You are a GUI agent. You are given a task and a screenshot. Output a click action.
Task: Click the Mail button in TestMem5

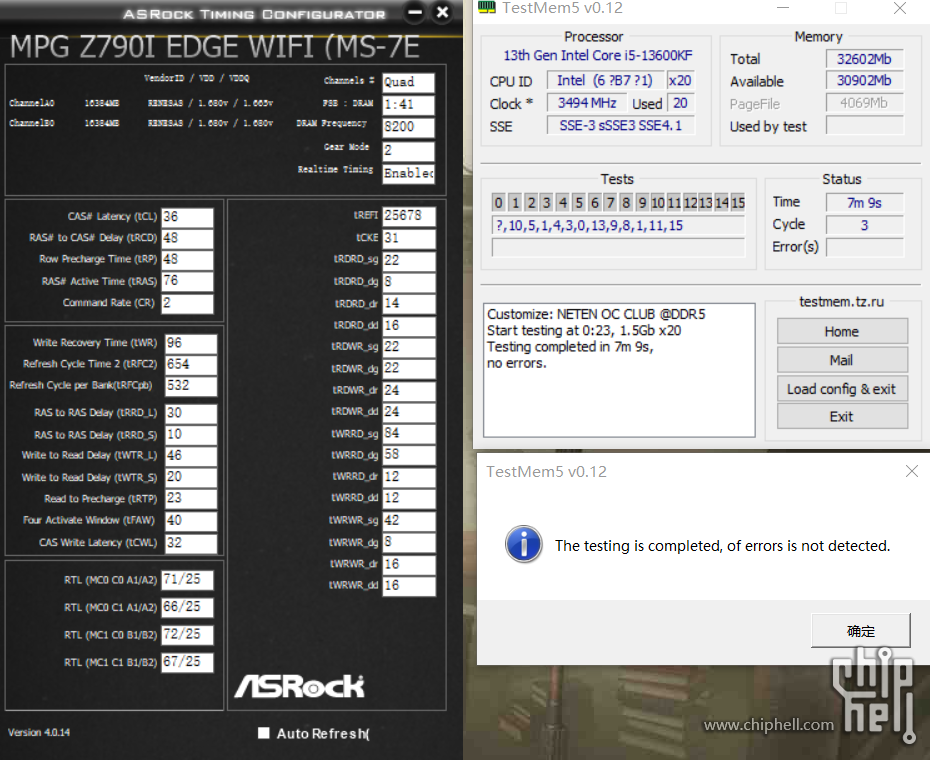coord(842,360)
